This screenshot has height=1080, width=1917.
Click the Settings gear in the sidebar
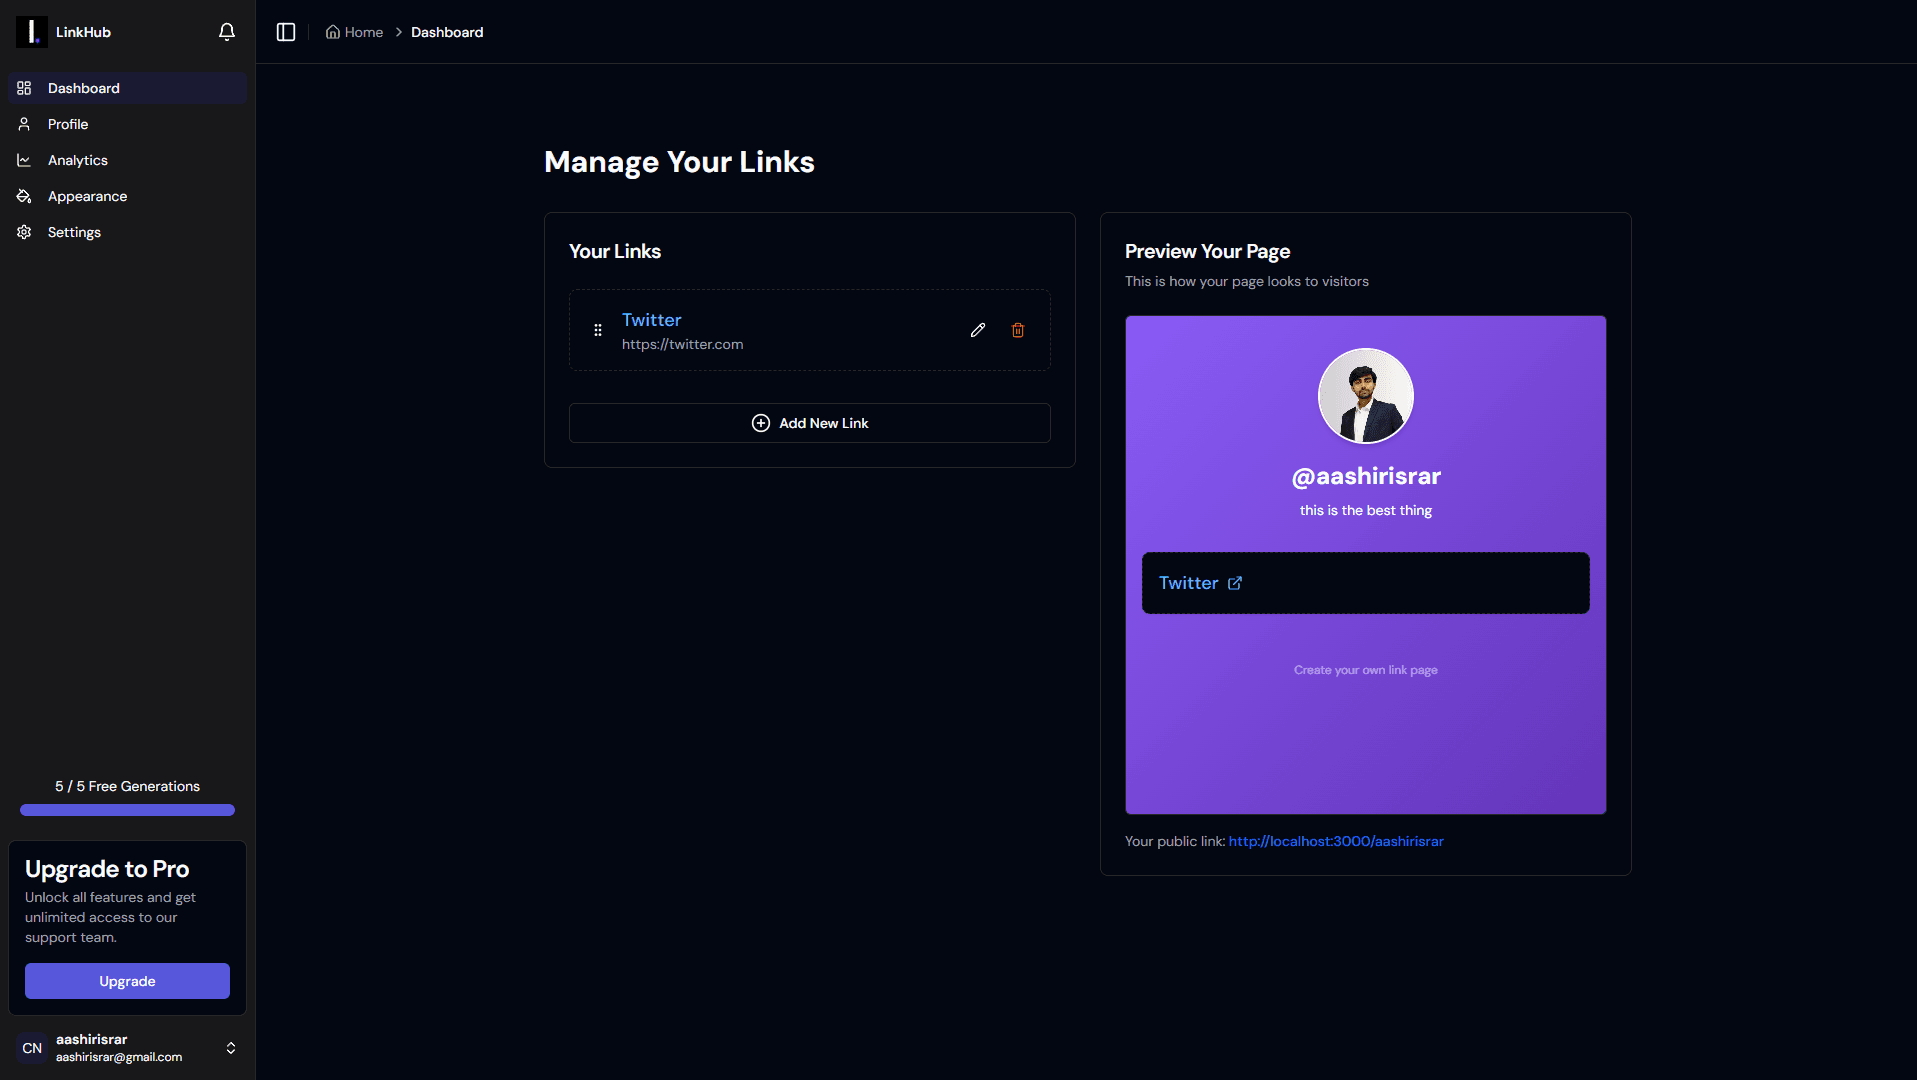tap(23, 232)
